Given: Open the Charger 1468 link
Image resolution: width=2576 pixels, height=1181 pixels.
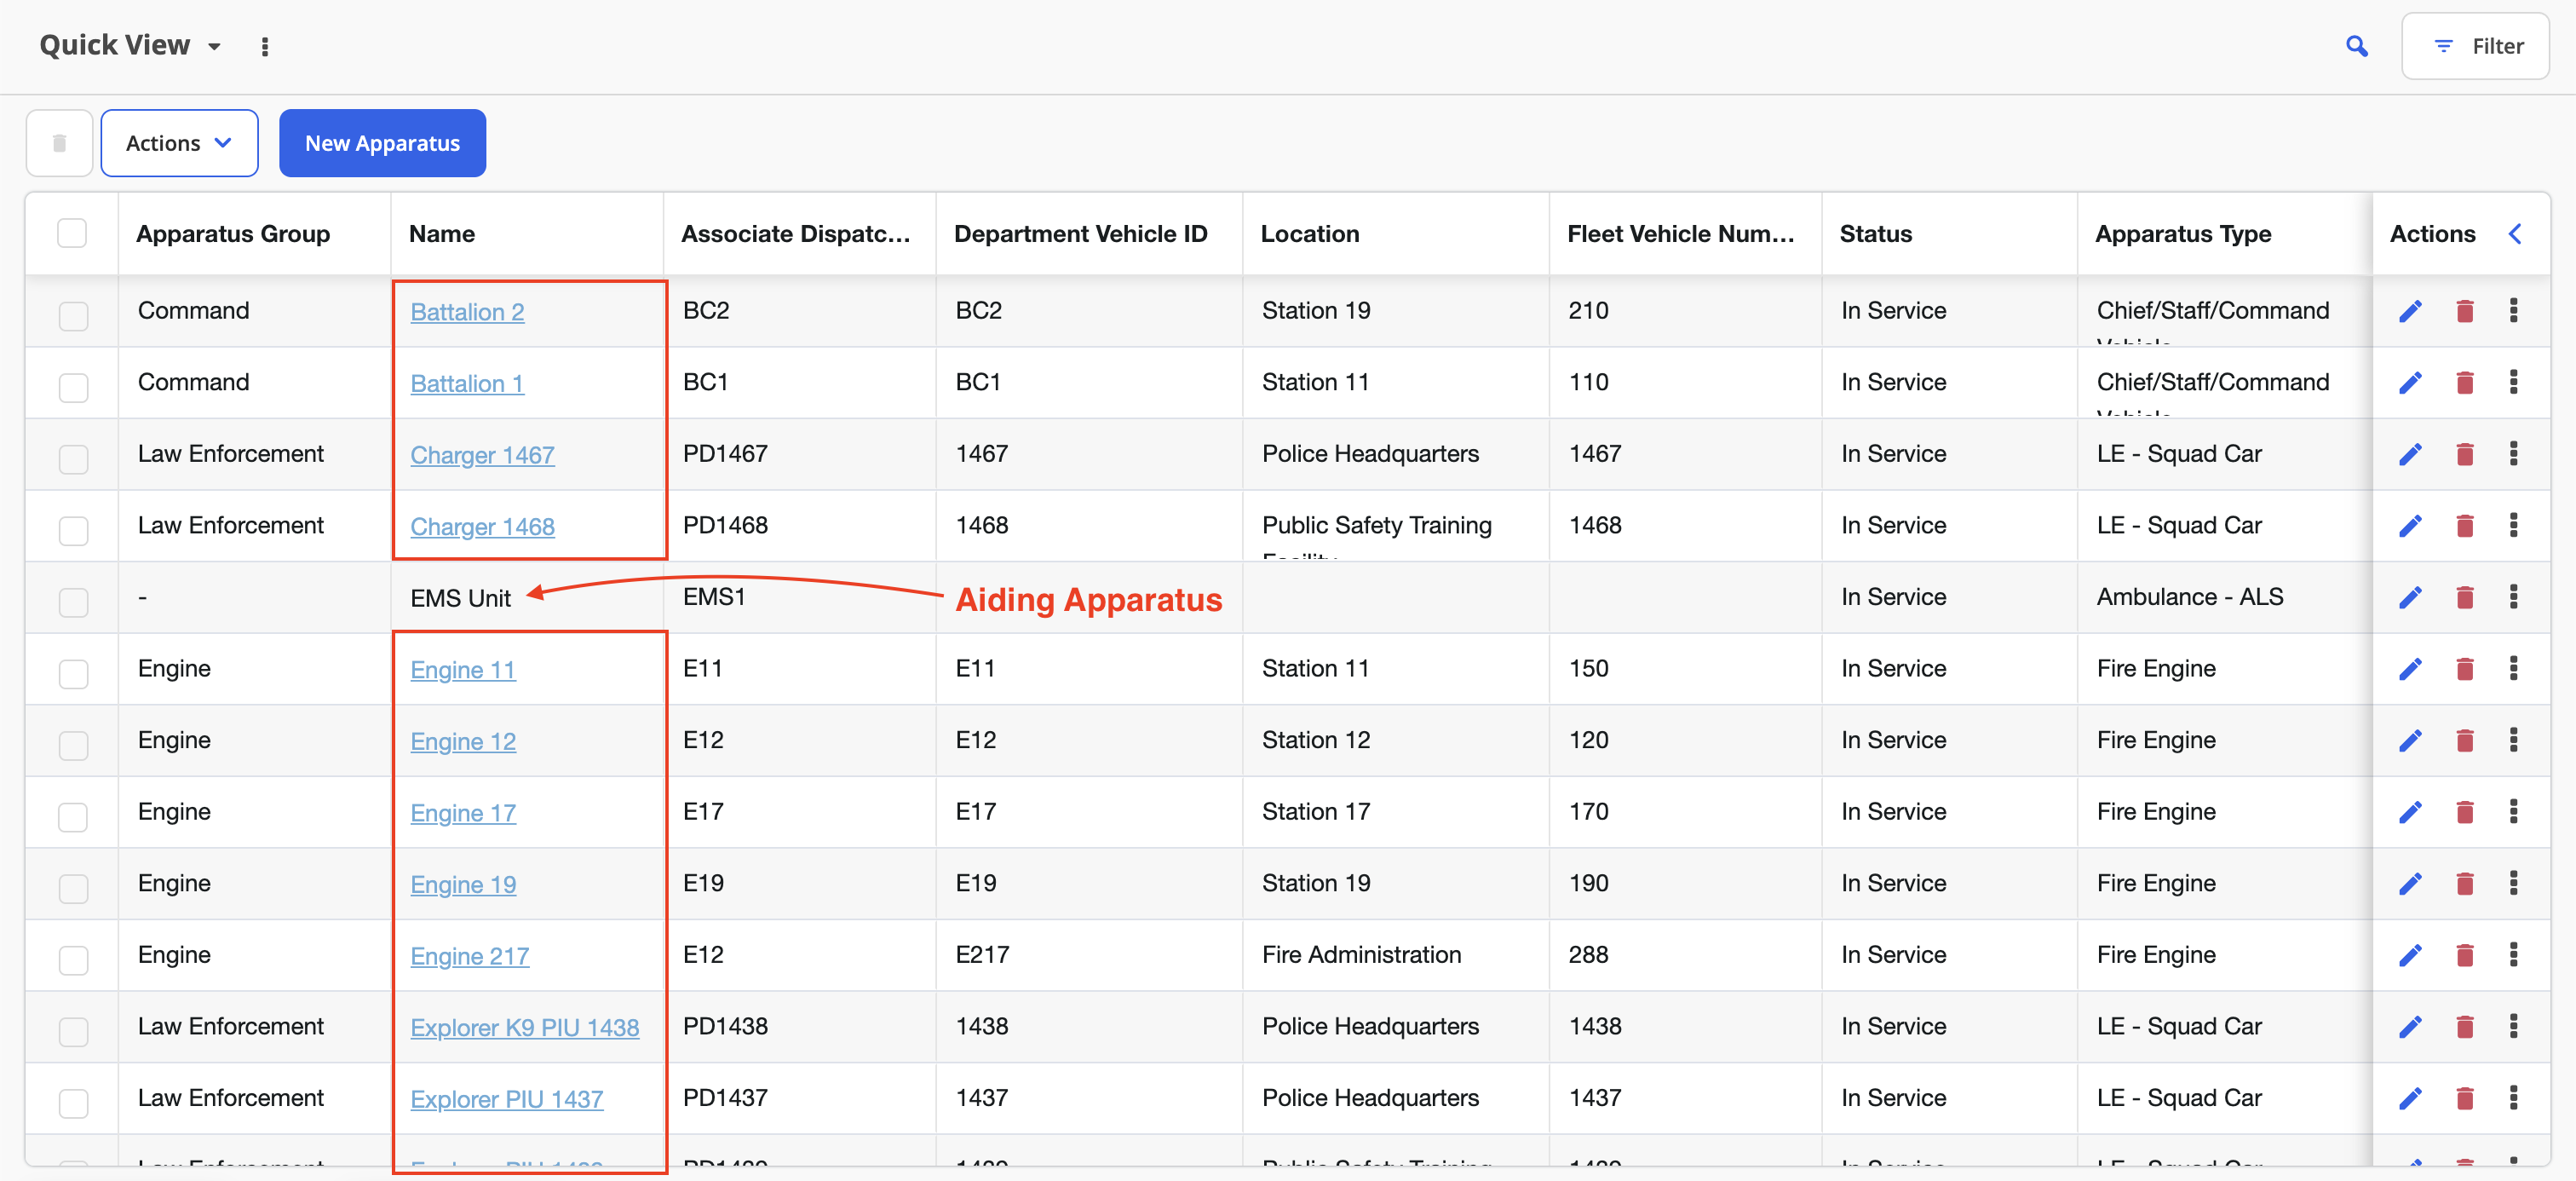Looking at the screenshot, I should (x=482, y=527).
